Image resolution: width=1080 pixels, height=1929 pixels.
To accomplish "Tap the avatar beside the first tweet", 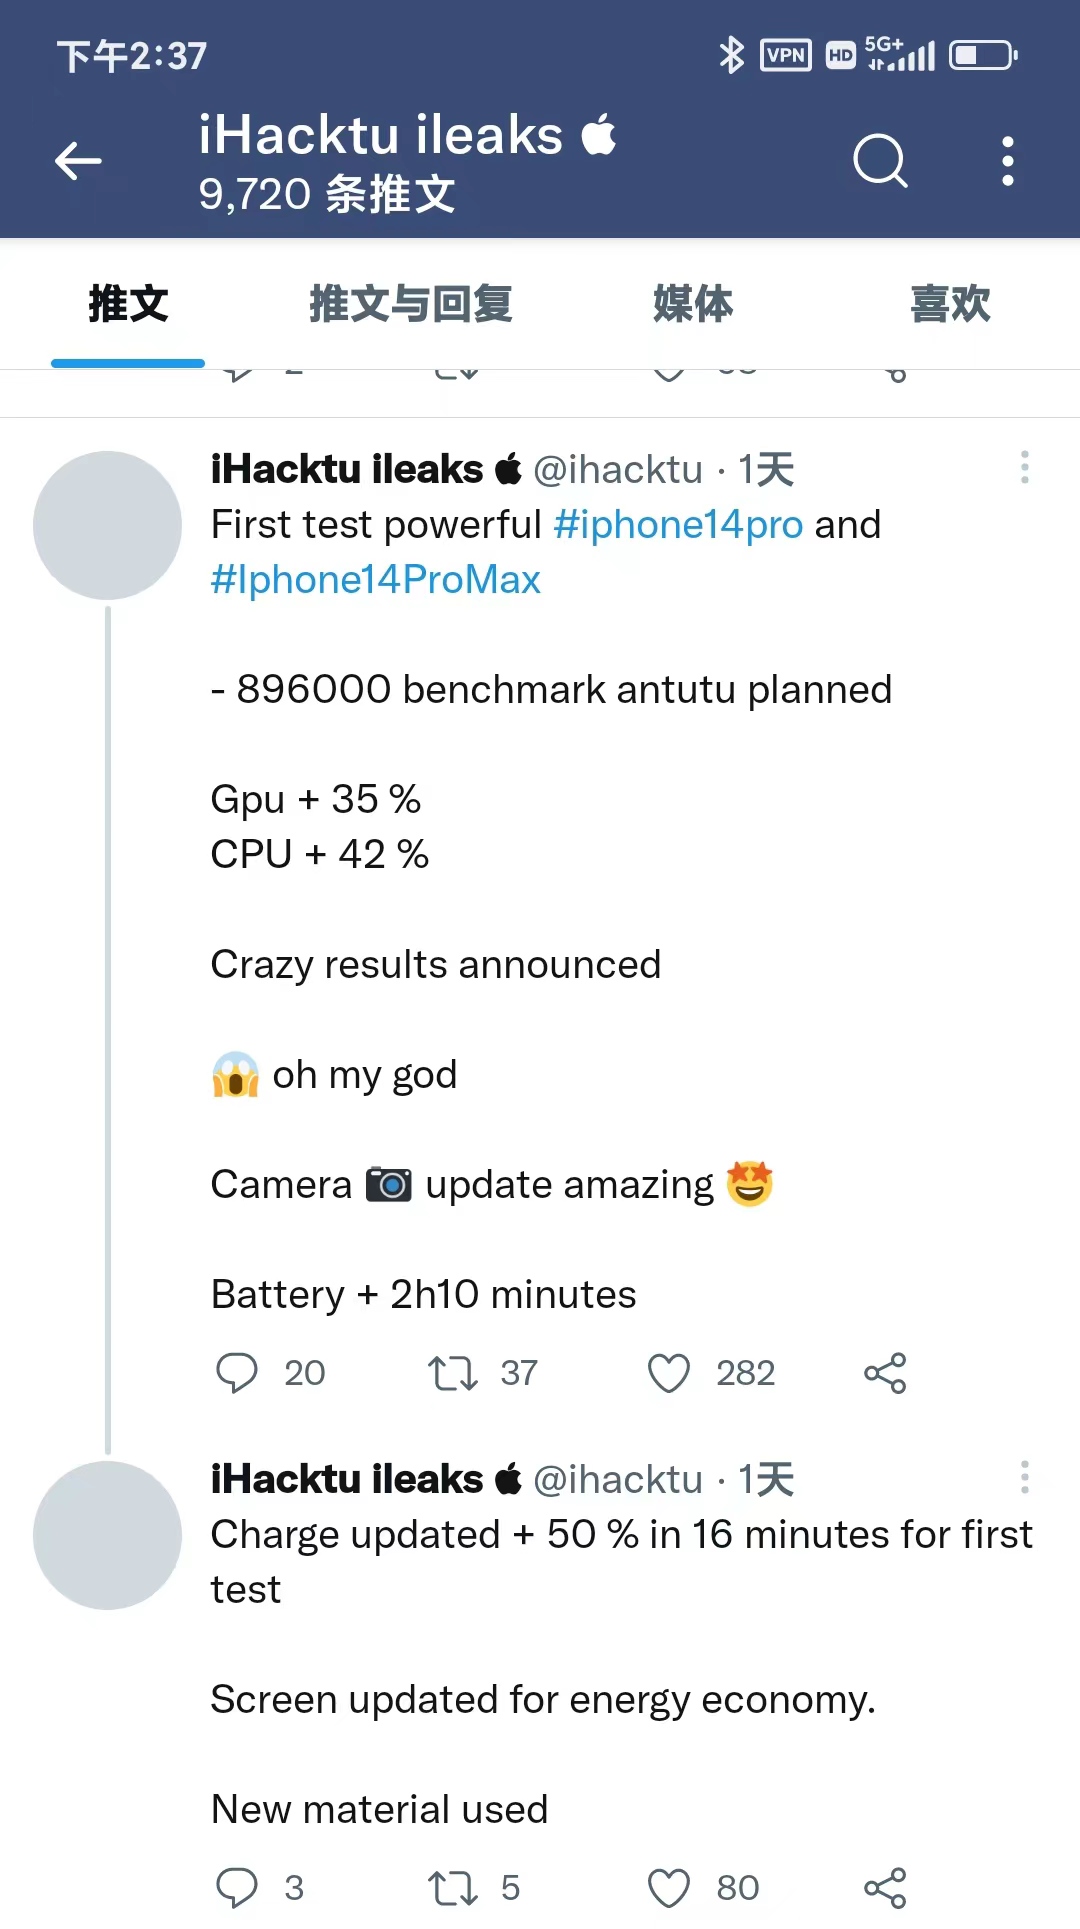I will tap(107, 525).
